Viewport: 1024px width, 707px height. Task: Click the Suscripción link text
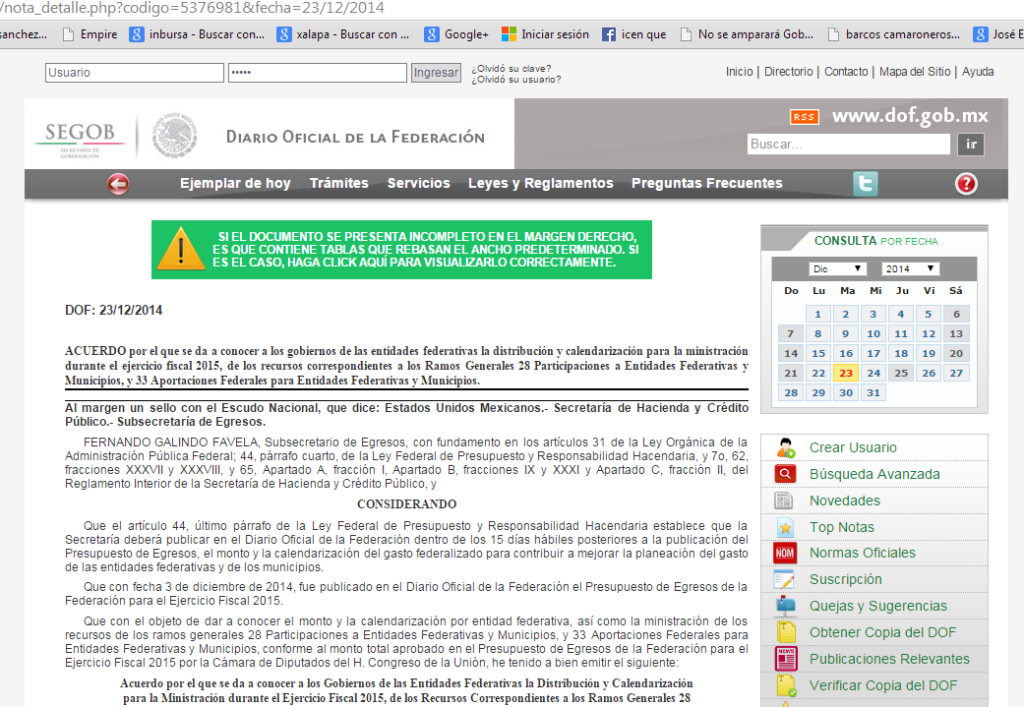845,580
